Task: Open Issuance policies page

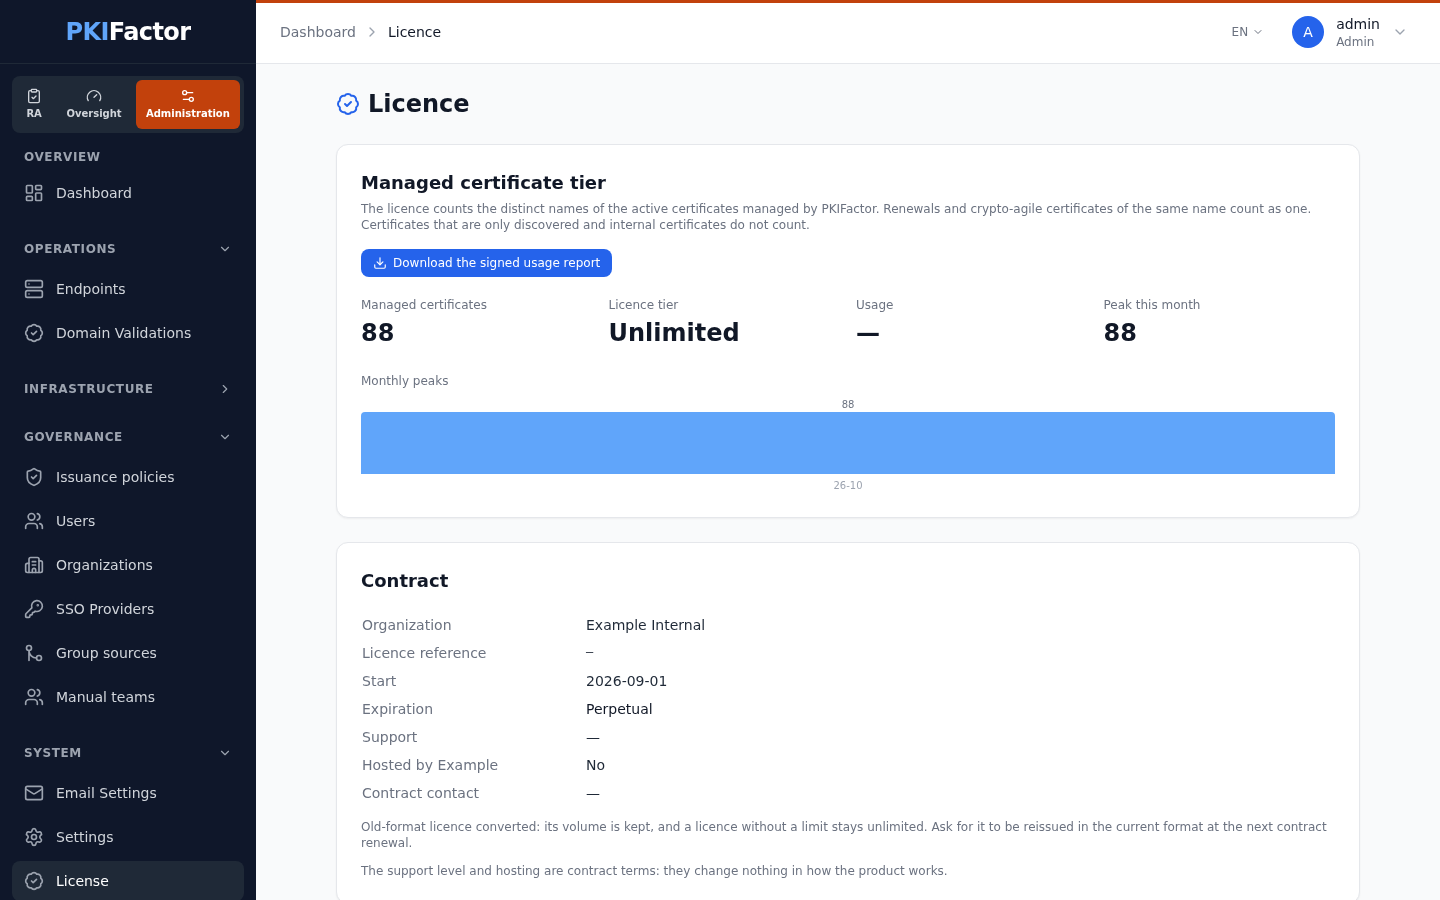Action: click(x=128, y=477)
